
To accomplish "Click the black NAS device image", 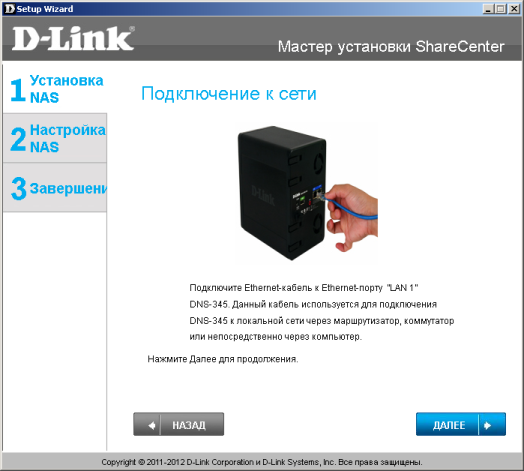I will (282, 193).
